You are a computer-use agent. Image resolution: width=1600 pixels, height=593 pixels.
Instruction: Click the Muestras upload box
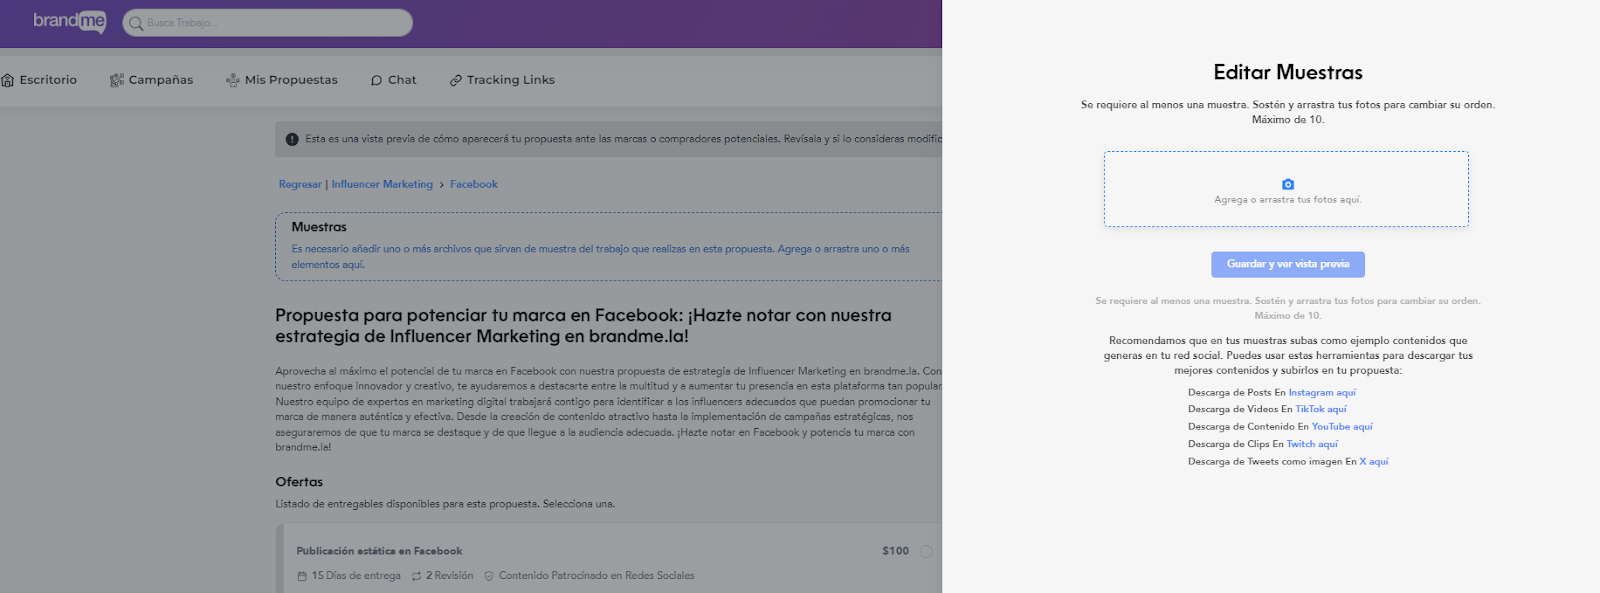[609, 246]
